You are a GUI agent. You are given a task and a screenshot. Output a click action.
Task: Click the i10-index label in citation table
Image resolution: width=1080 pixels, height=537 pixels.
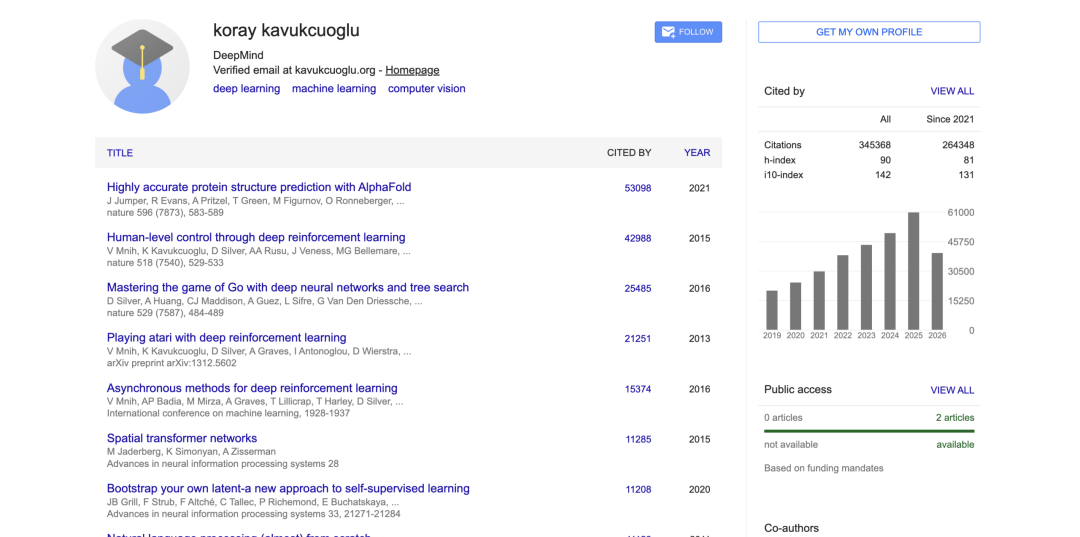click(784, 175)
